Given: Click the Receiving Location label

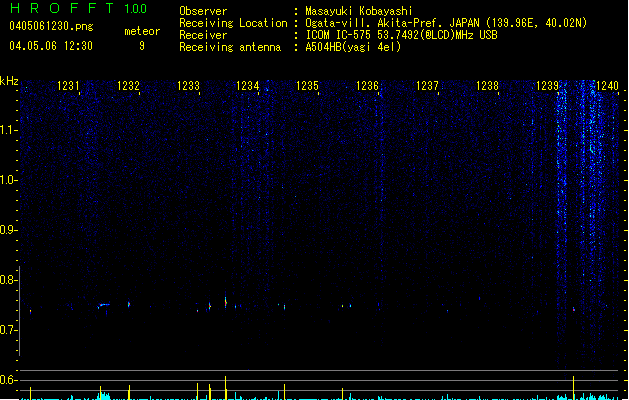Looking at the screenshot, I should point(233,23).
